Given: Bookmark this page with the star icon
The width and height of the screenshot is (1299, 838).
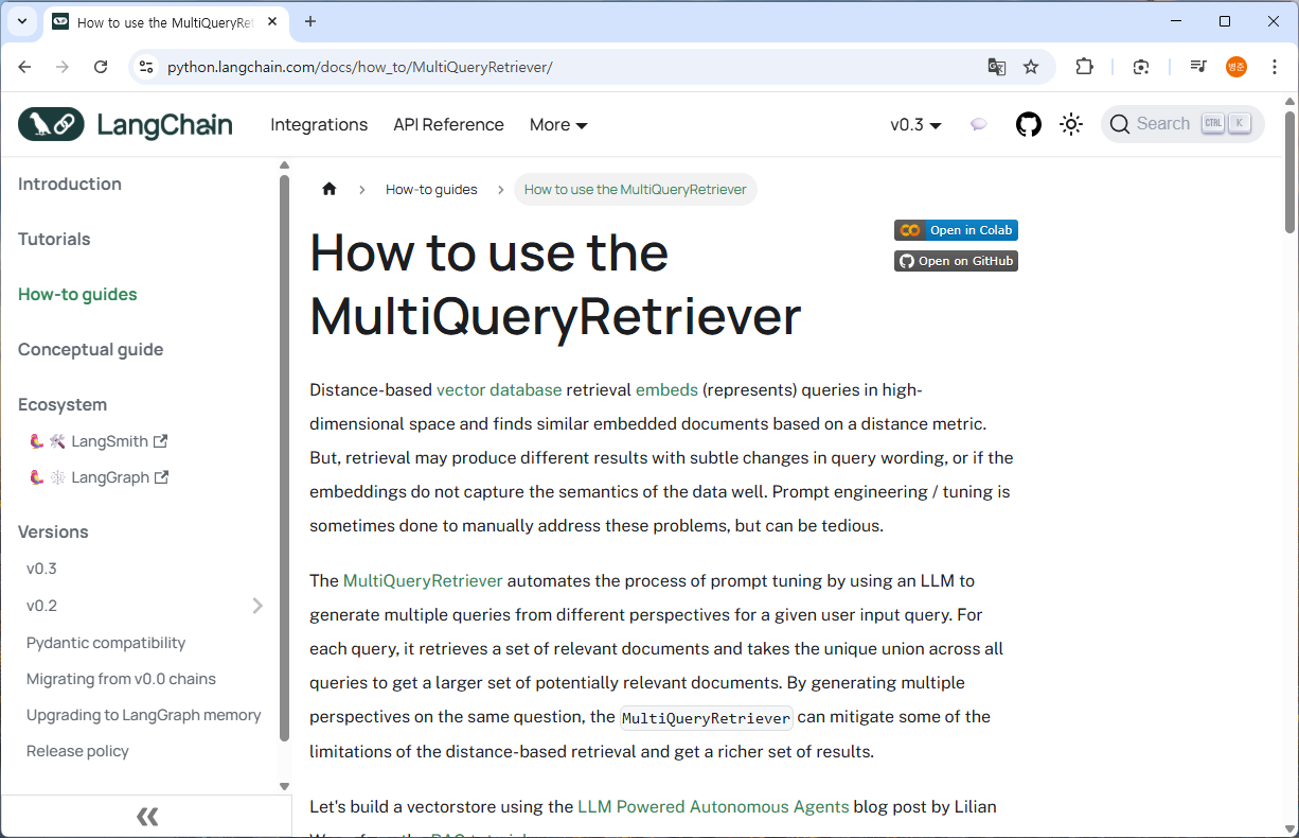Looking at the screenshot, I should pyautogui.click(x=1031, y=67).
